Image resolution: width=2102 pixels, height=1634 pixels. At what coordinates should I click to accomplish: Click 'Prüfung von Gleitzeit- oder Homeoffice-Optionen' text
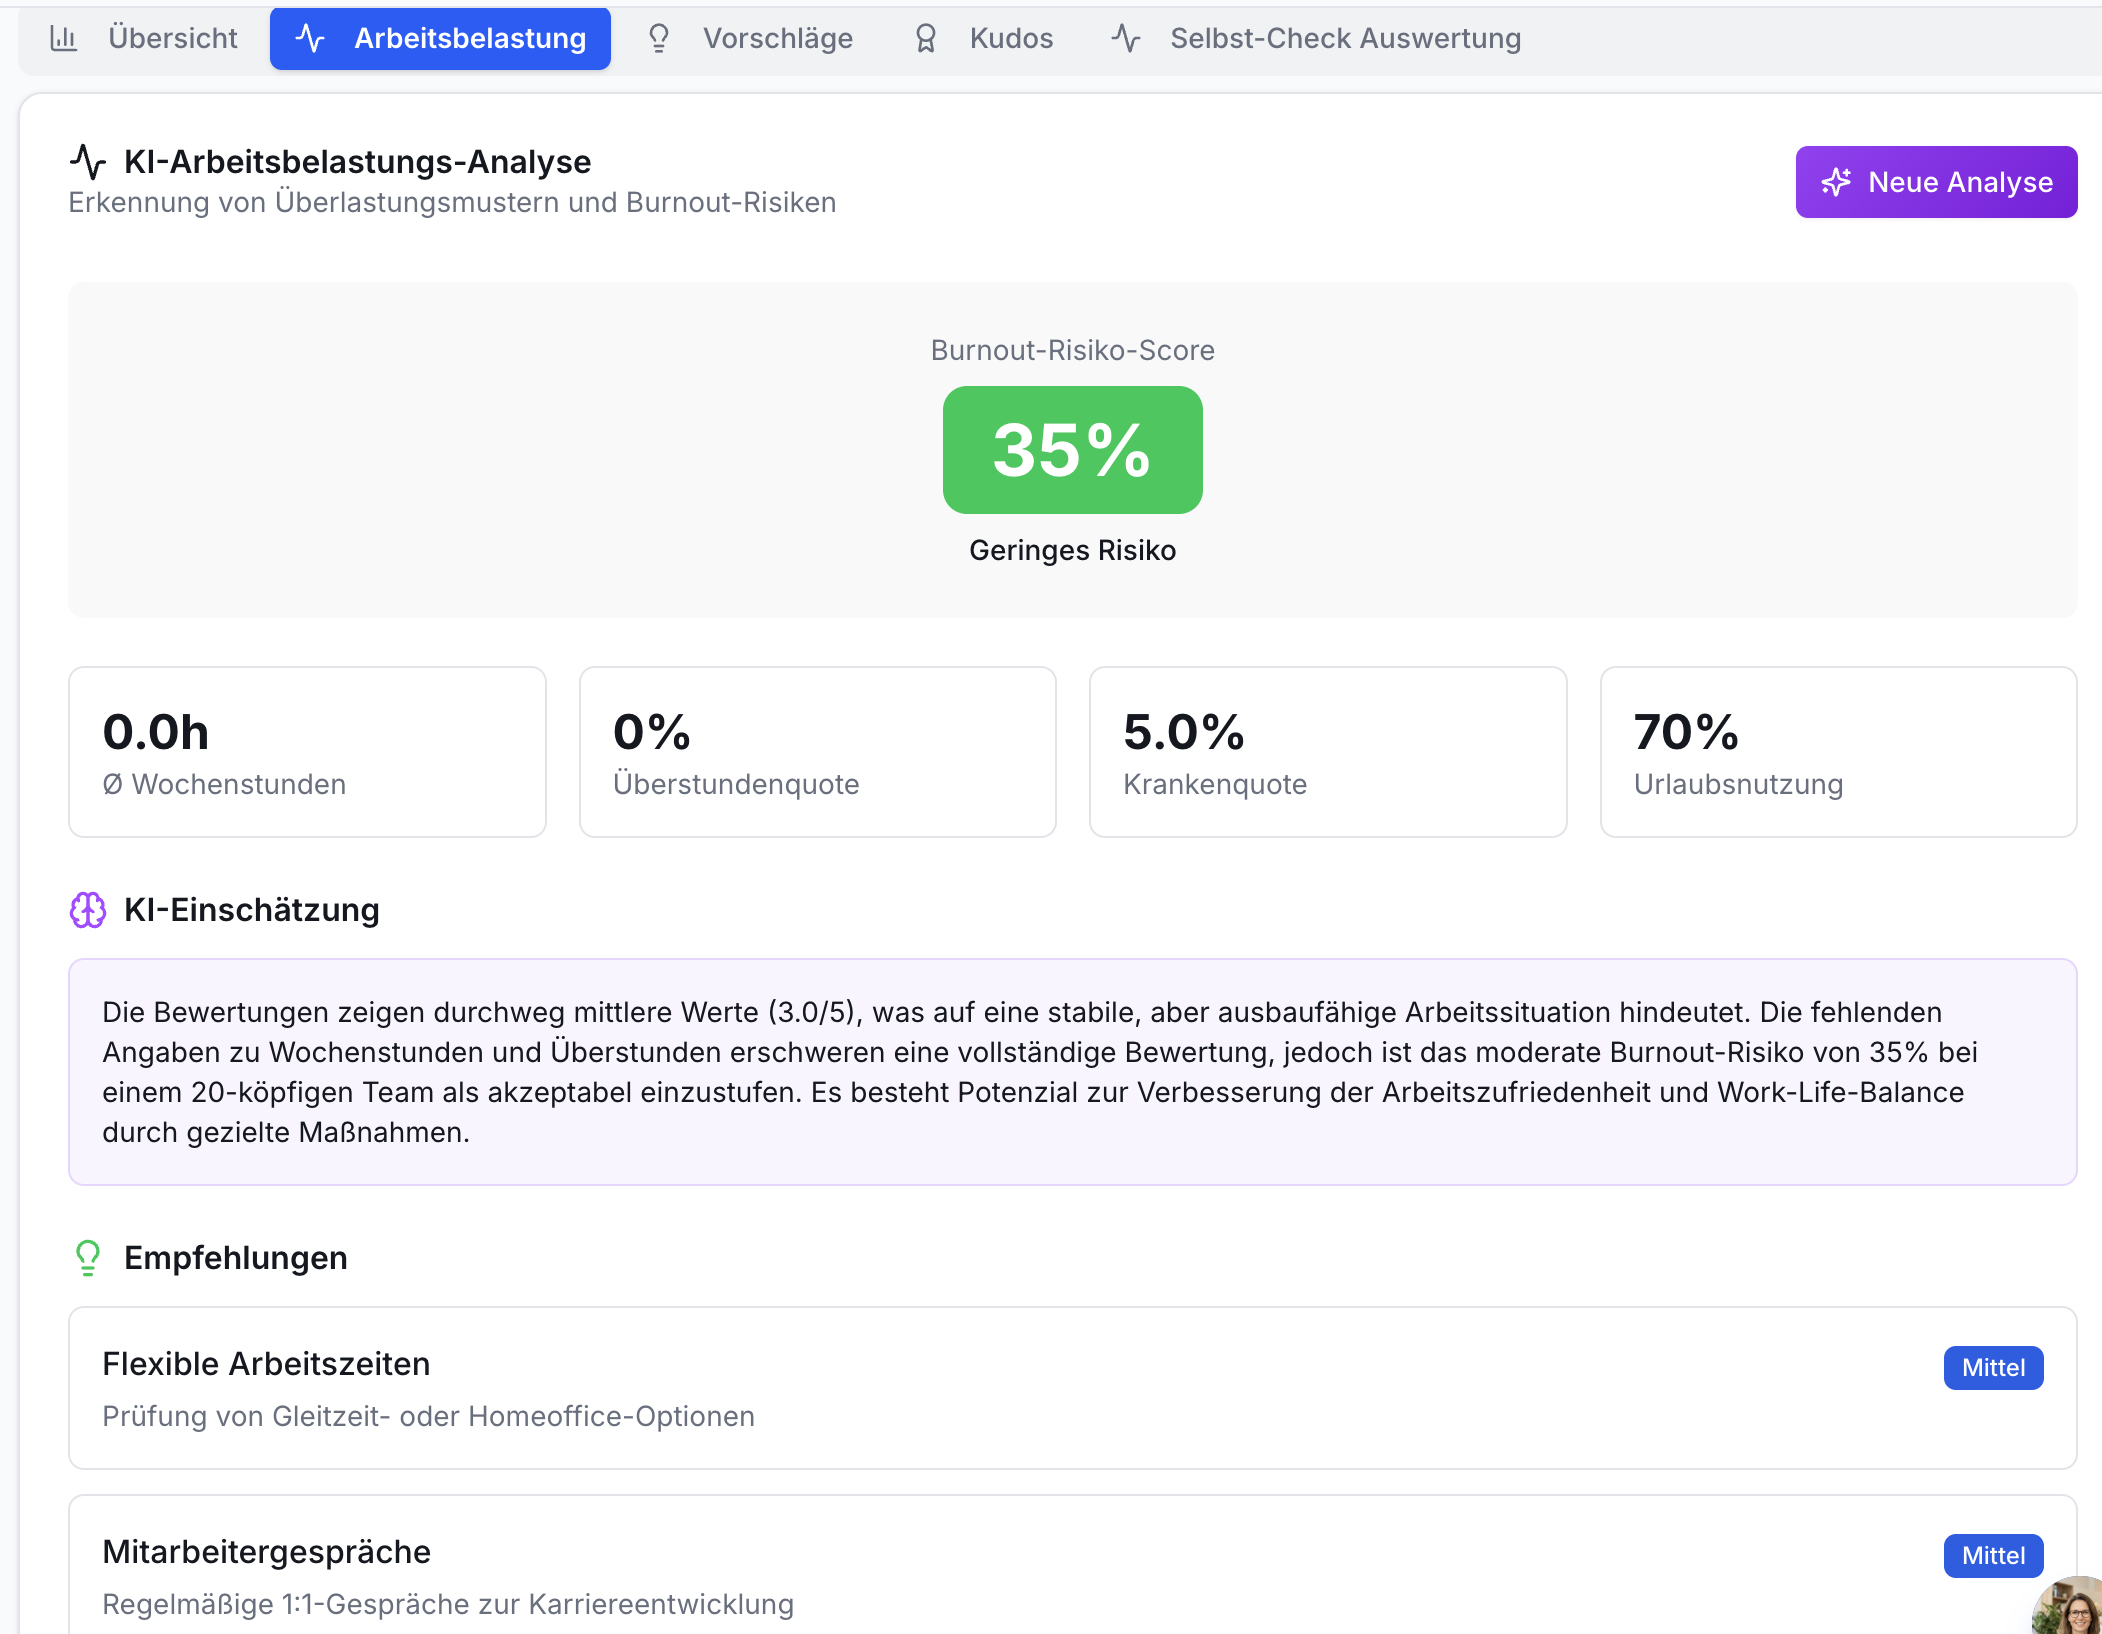(x=428, y=1416)
